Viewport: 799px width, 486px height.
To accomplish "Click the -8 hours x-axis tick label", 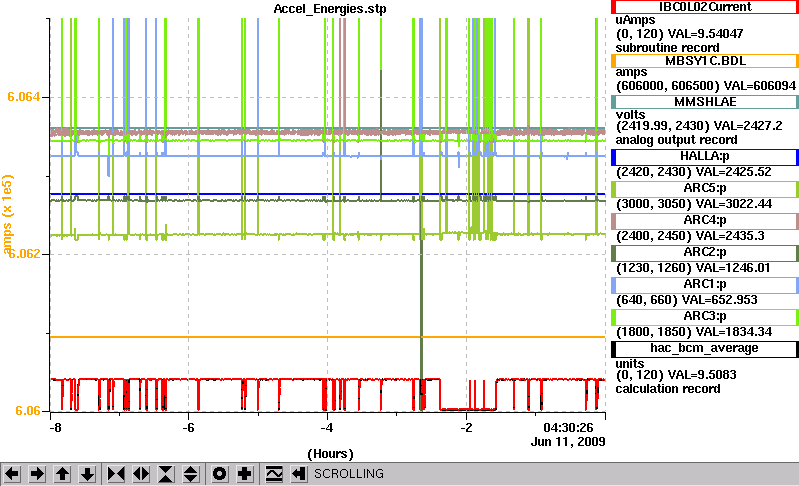I will 56,428.
